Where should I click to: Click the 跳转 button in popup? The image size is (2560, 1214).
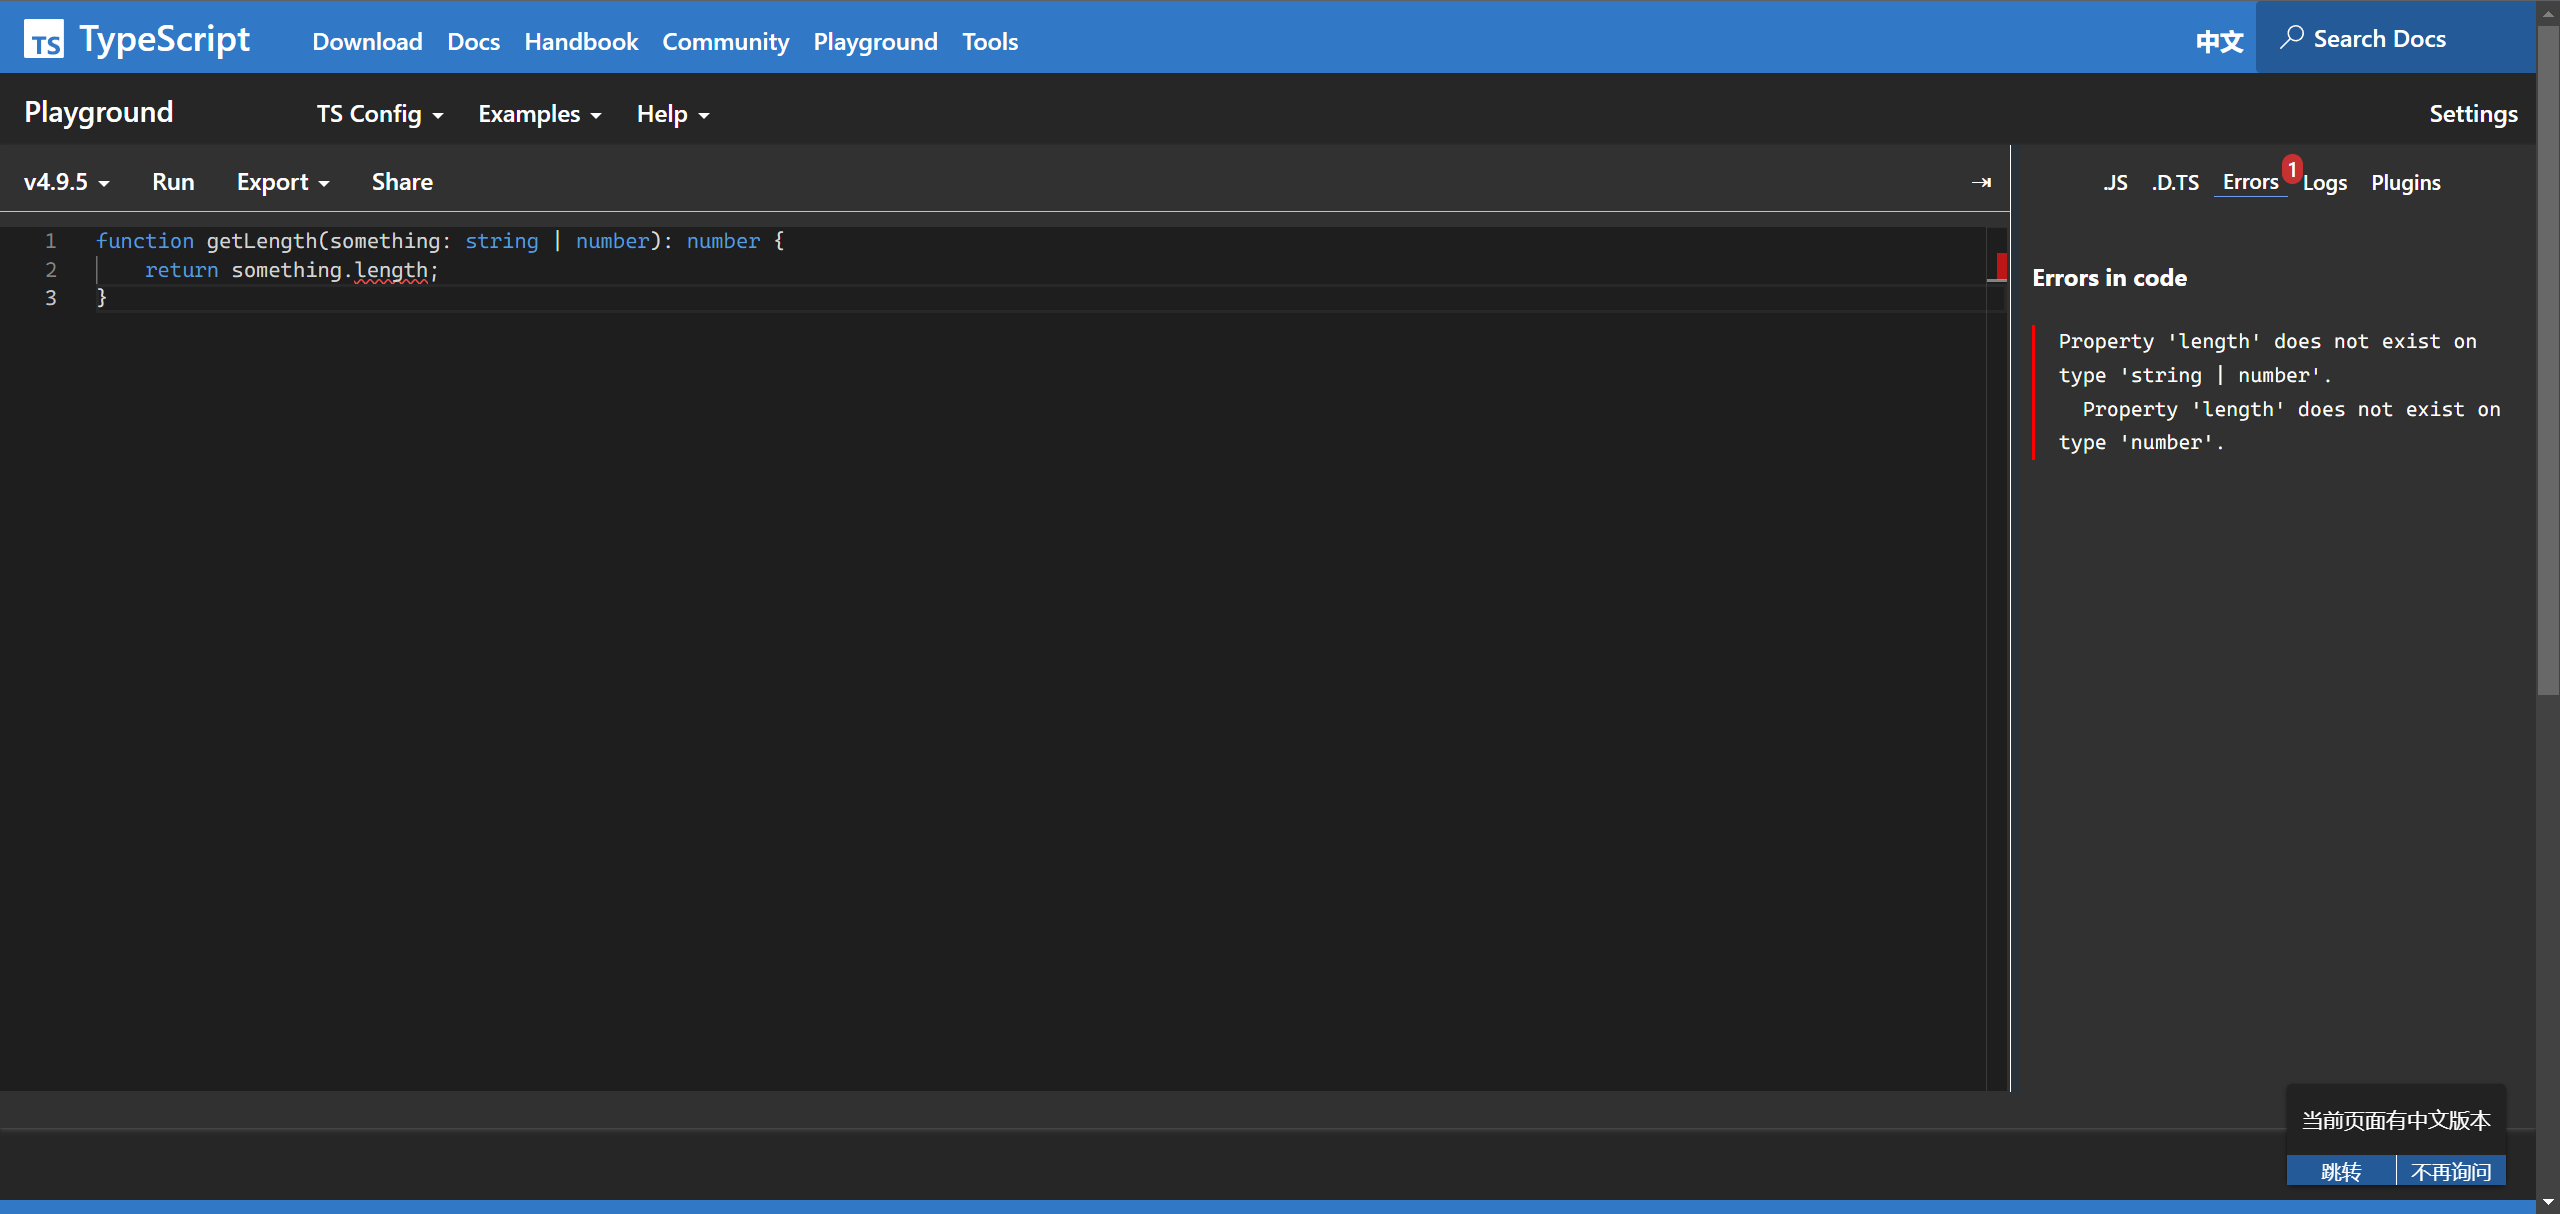[2340, 1171]
